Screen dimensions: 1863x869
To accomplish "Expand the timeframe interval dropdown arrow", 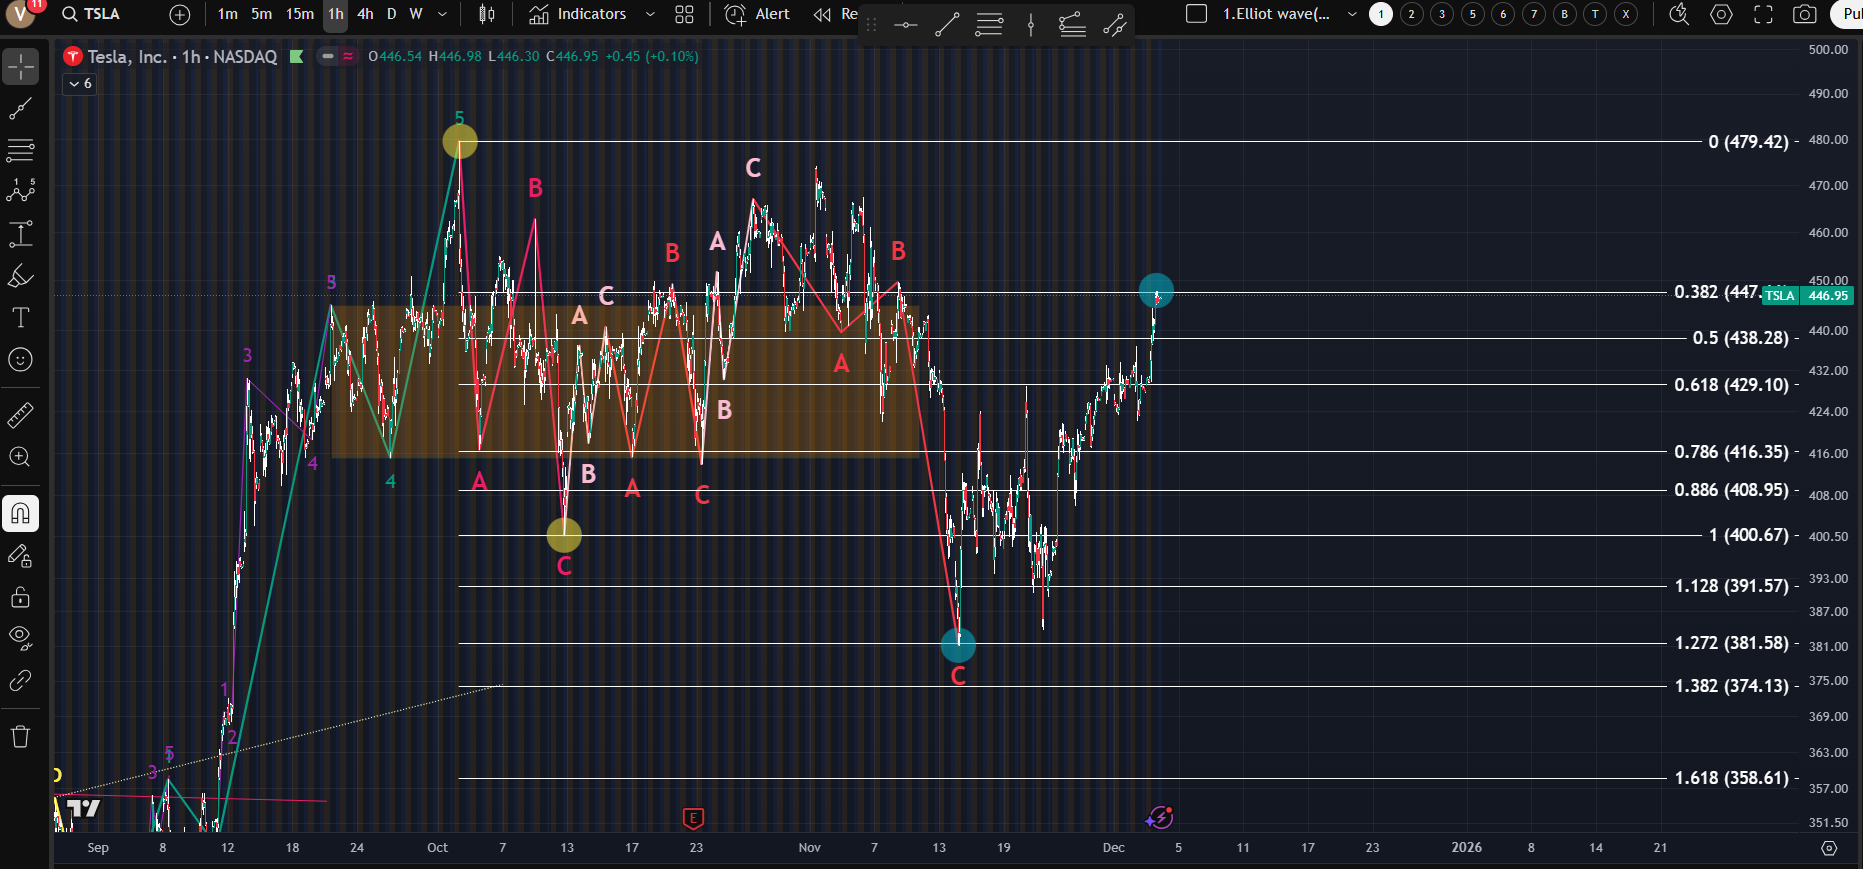I will pyautogui.click(x=442, y=14).
